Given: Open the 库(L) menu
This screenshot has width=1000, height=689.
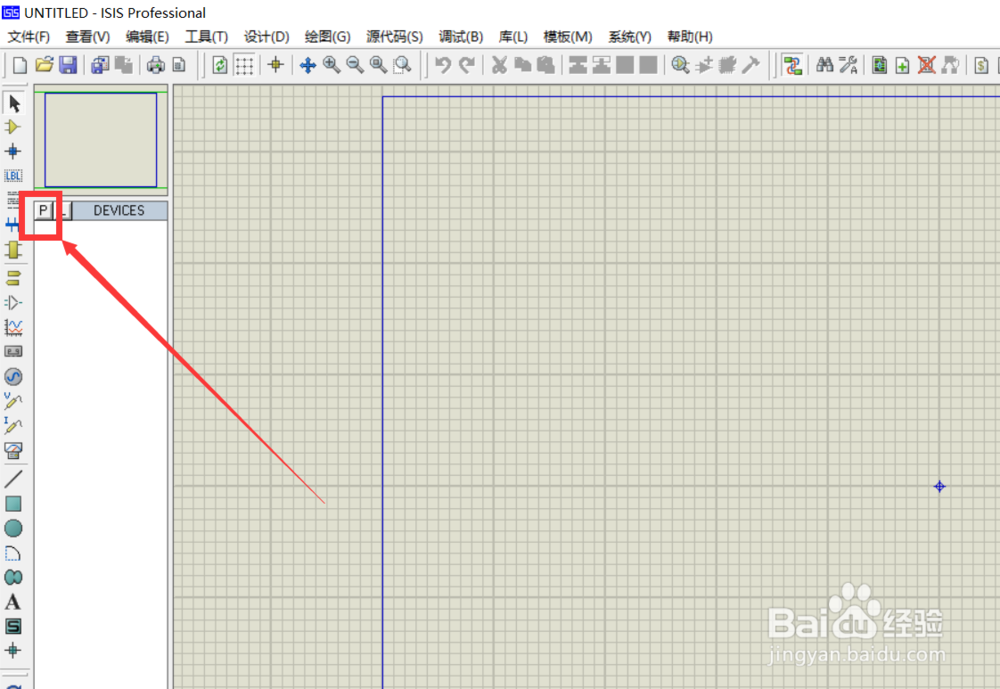Looking at the screenshot, I should pos(513,37).
